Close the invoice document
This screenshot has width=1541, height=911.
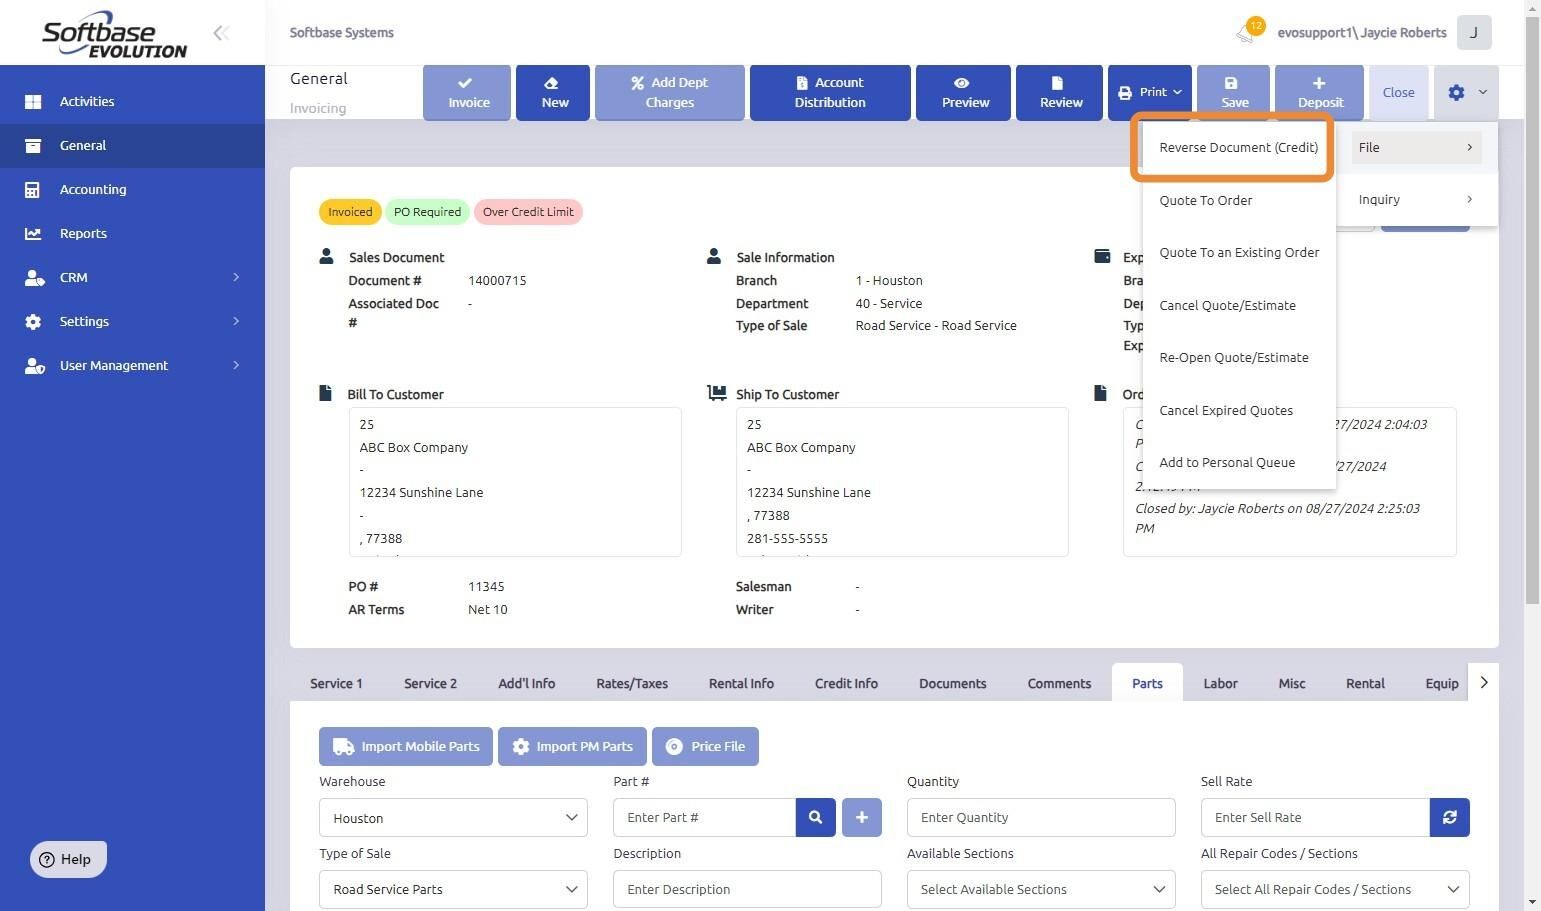click(x=1398, y=92)
